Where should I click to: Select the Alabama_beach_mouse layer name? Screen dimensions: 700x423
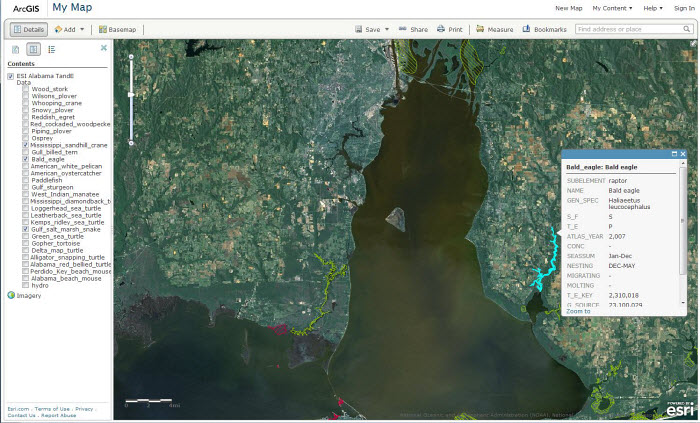pos(66,278)
